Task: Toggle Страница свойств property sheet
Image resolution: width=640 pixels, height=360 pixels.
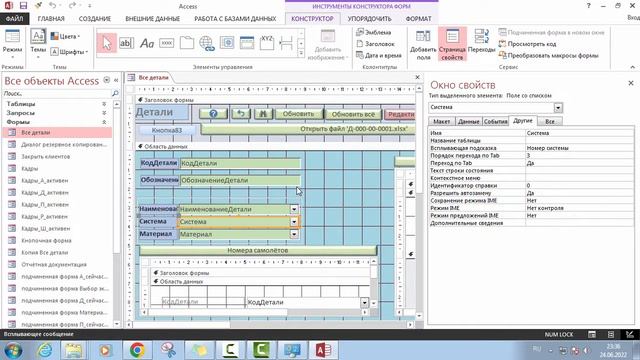Action: click(452, 44)
